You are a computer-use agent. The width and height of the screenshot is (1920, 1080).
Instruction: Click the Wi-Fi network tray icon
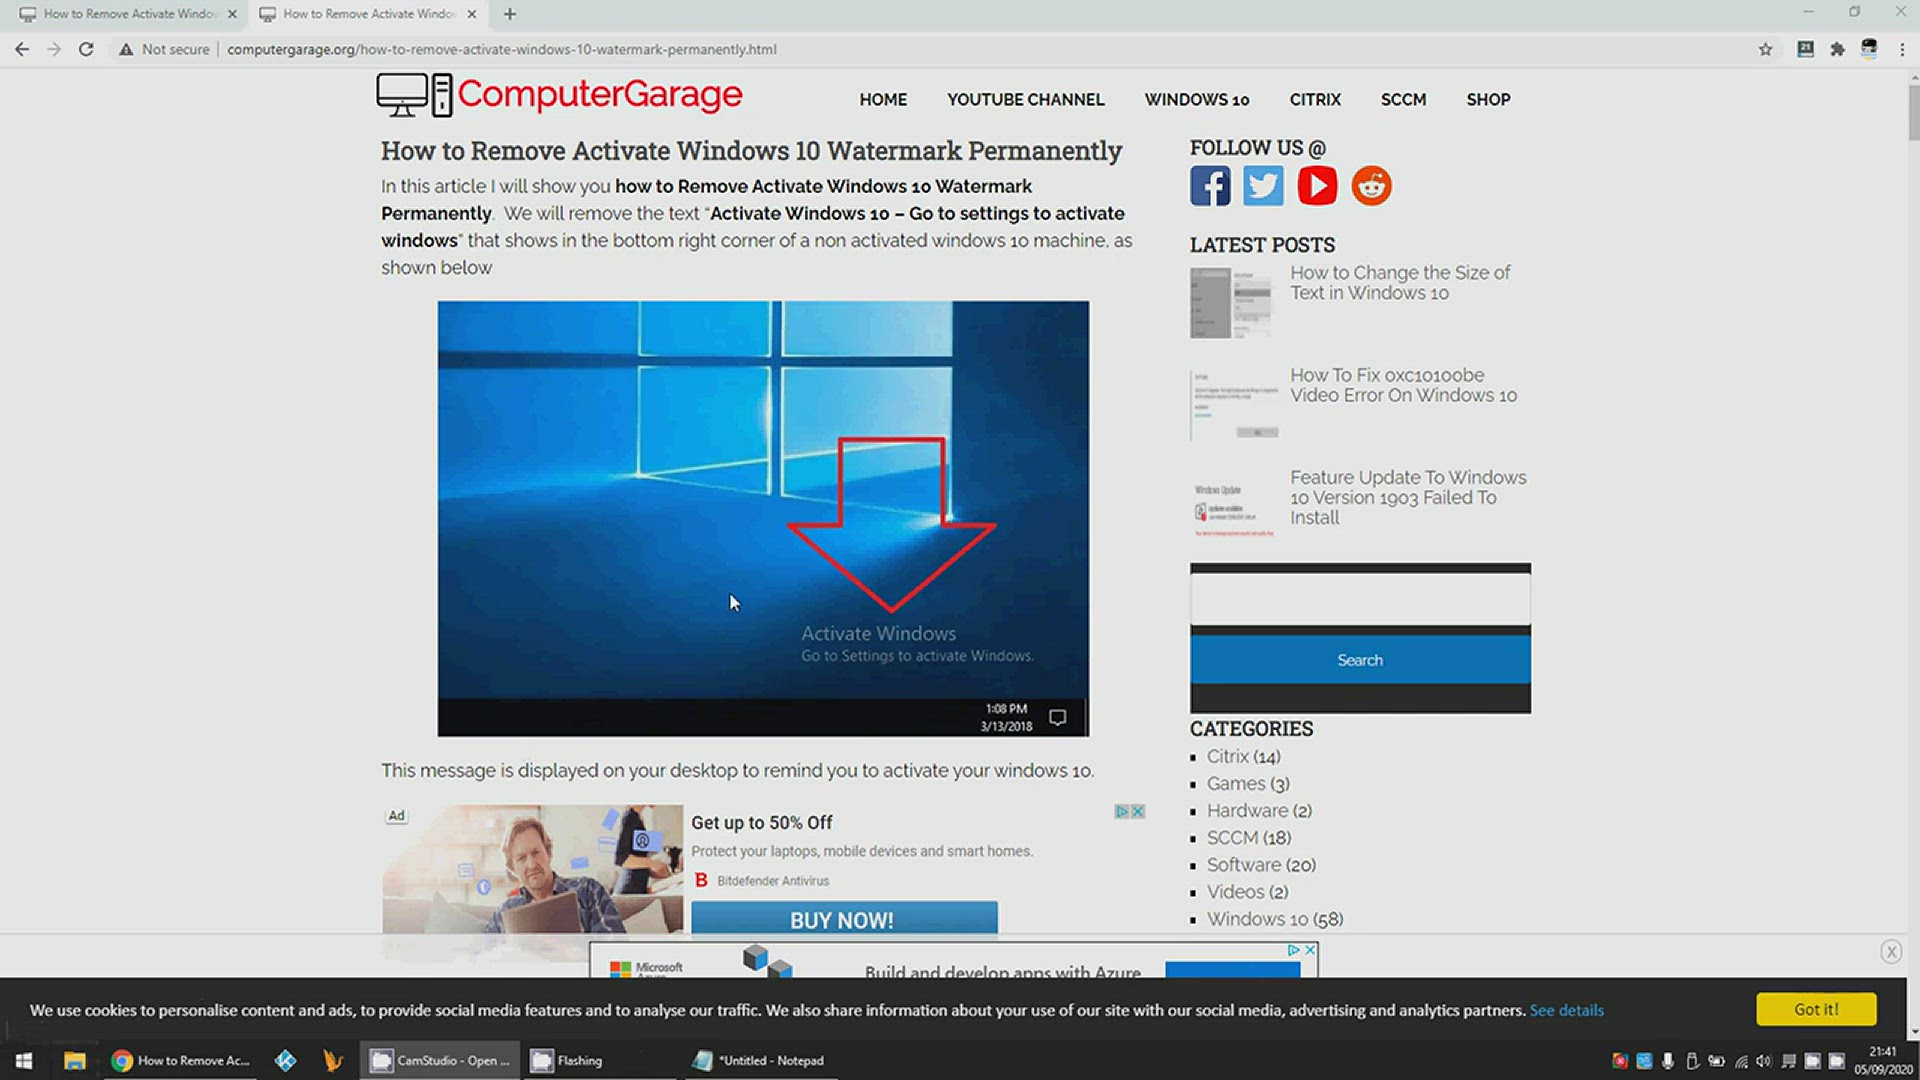[x=1741, y=1061]
